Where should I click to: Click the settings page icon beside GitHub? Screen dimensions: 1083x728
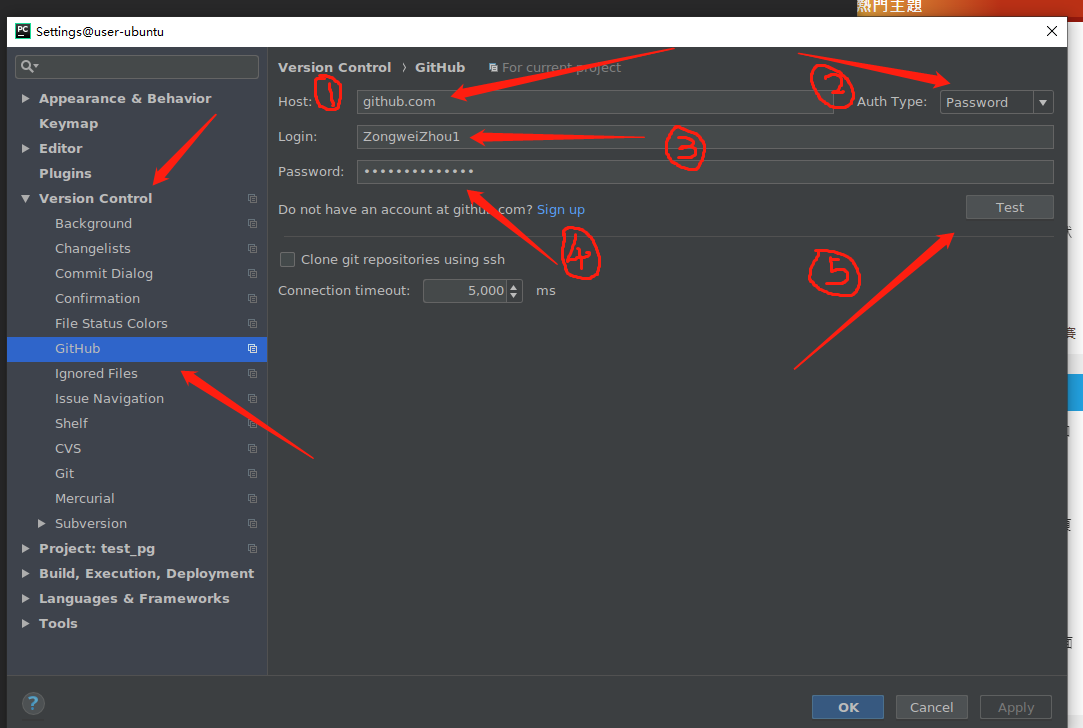coord(252,348)
